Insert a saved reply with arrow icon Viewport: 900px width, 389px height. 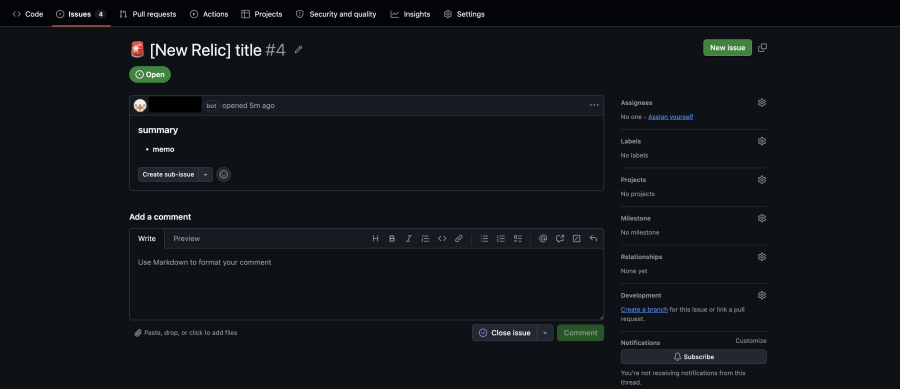click(593, 239)
